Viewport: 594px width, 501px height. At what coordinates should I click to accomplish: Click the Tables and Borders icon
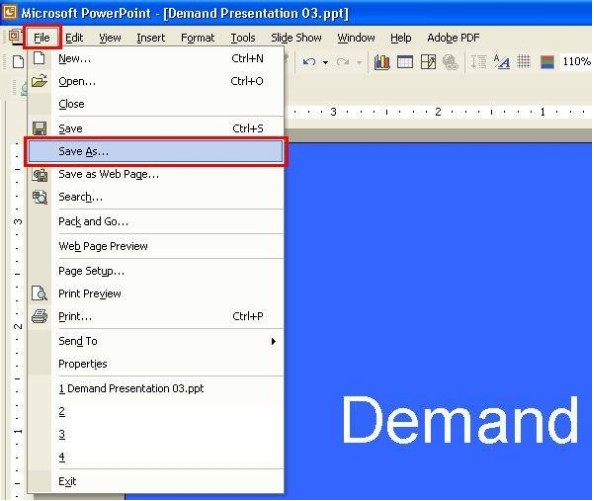(x=428, y=62)
